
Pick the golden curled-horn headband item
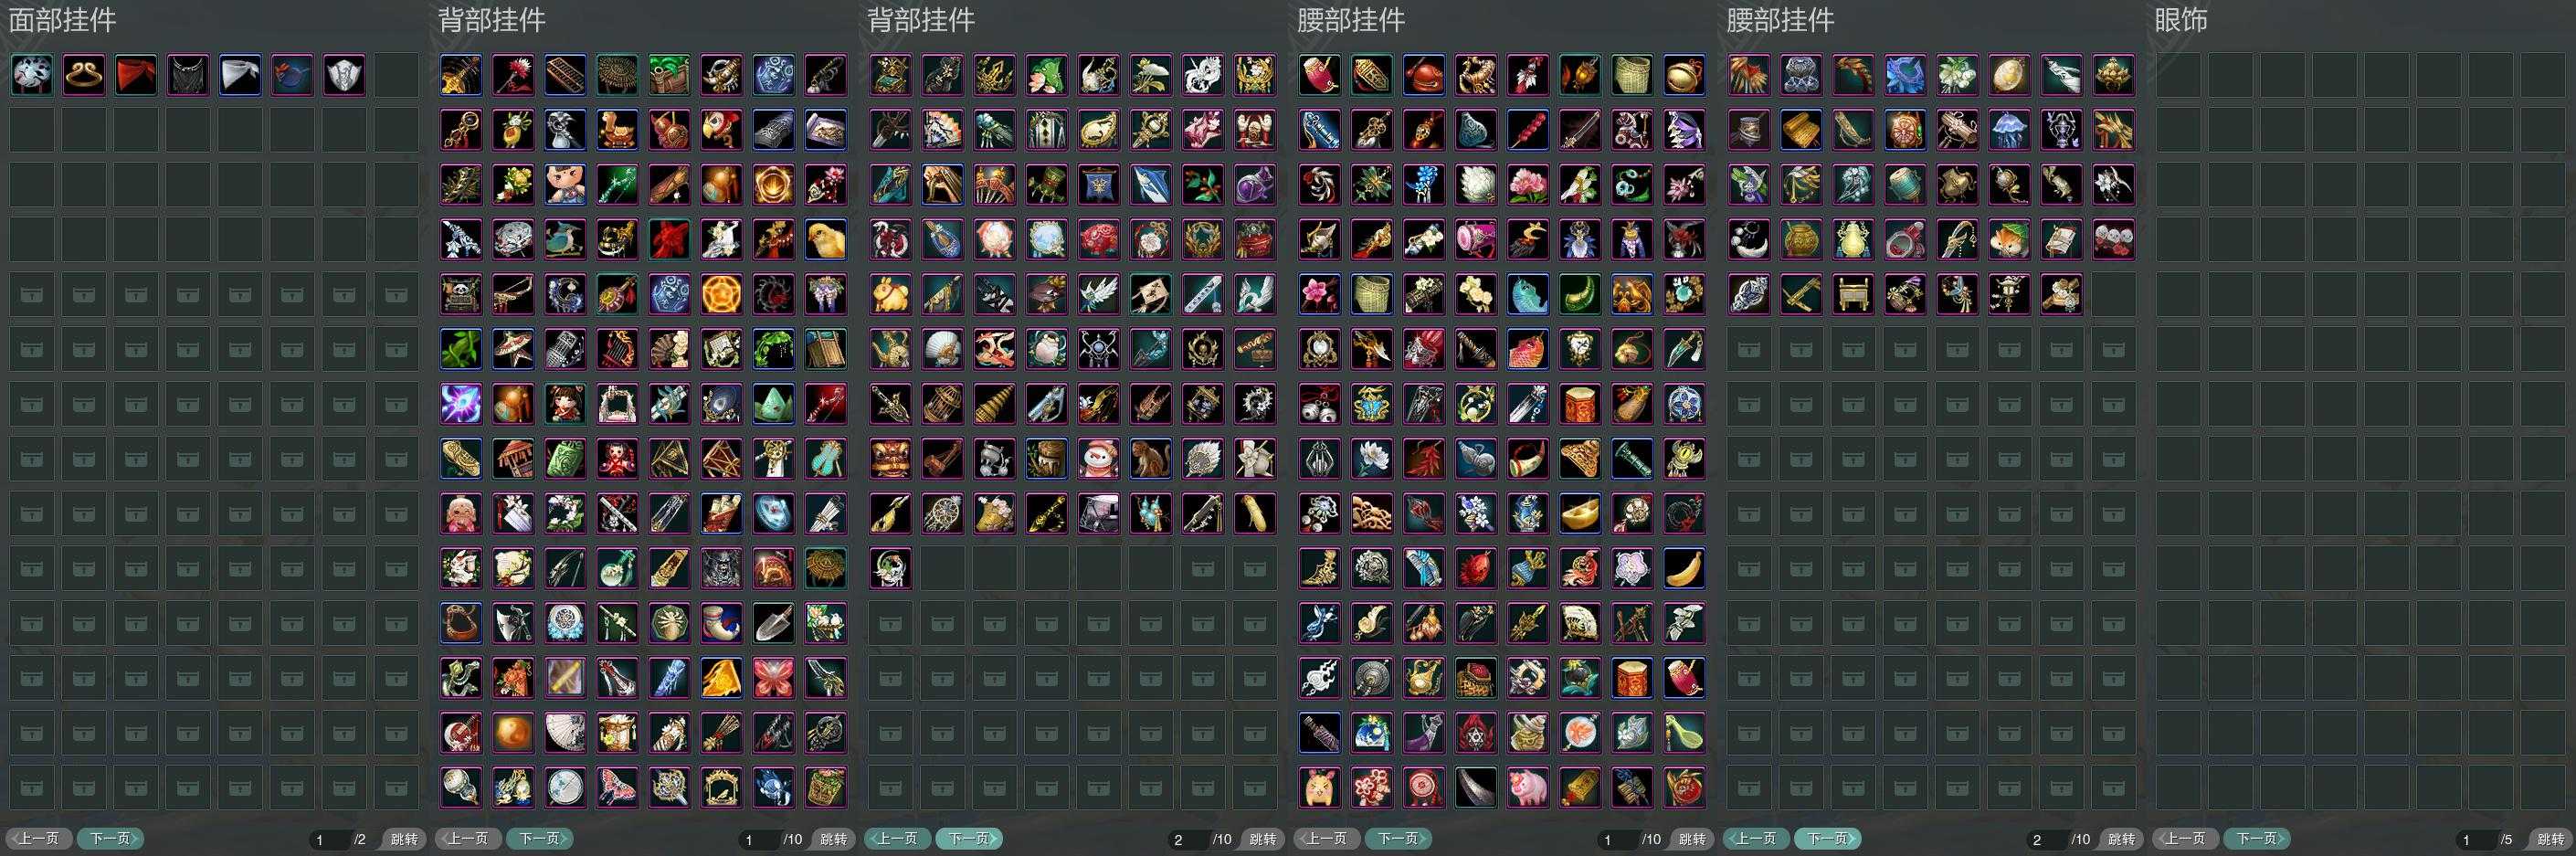(x=84, y=75)
